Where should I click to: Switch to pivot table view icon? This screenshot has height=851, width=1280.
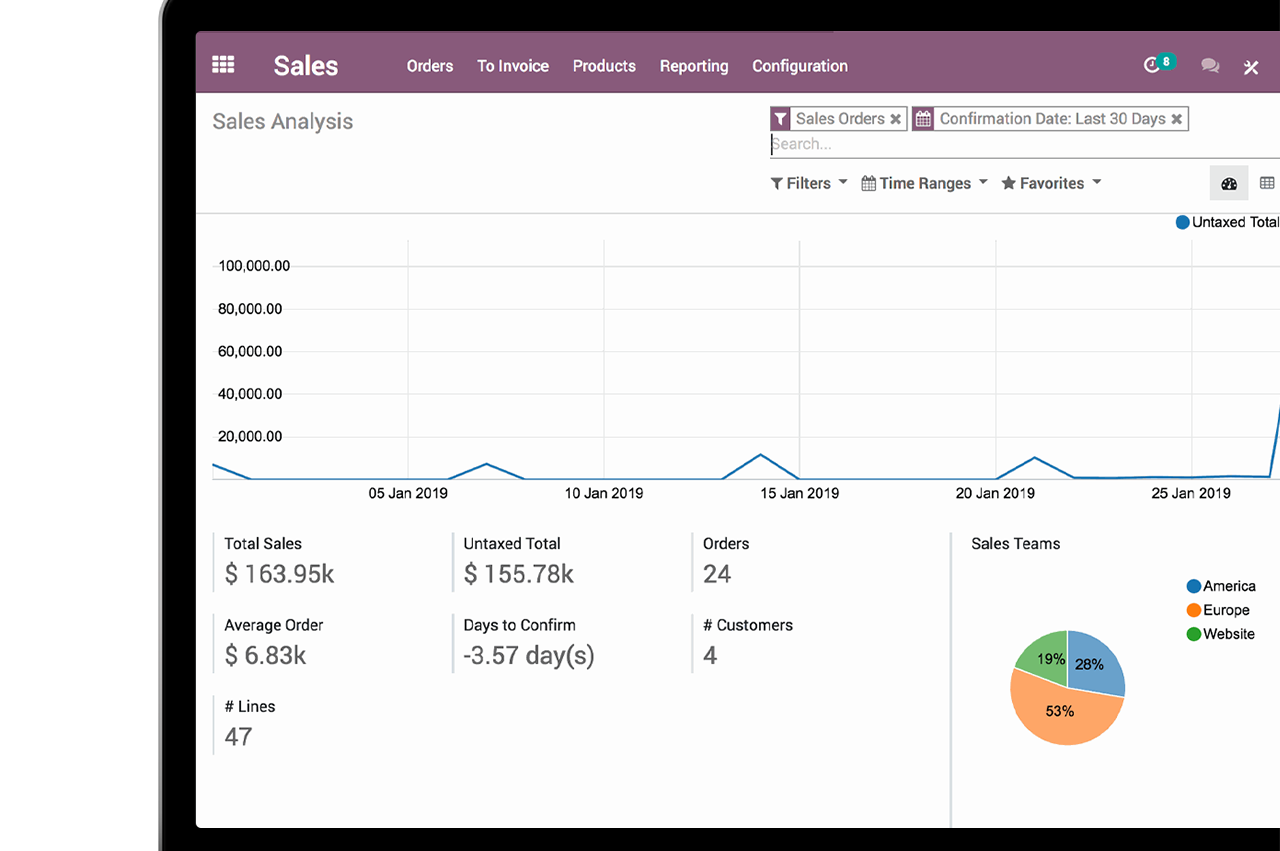[x=1267, y=183]
